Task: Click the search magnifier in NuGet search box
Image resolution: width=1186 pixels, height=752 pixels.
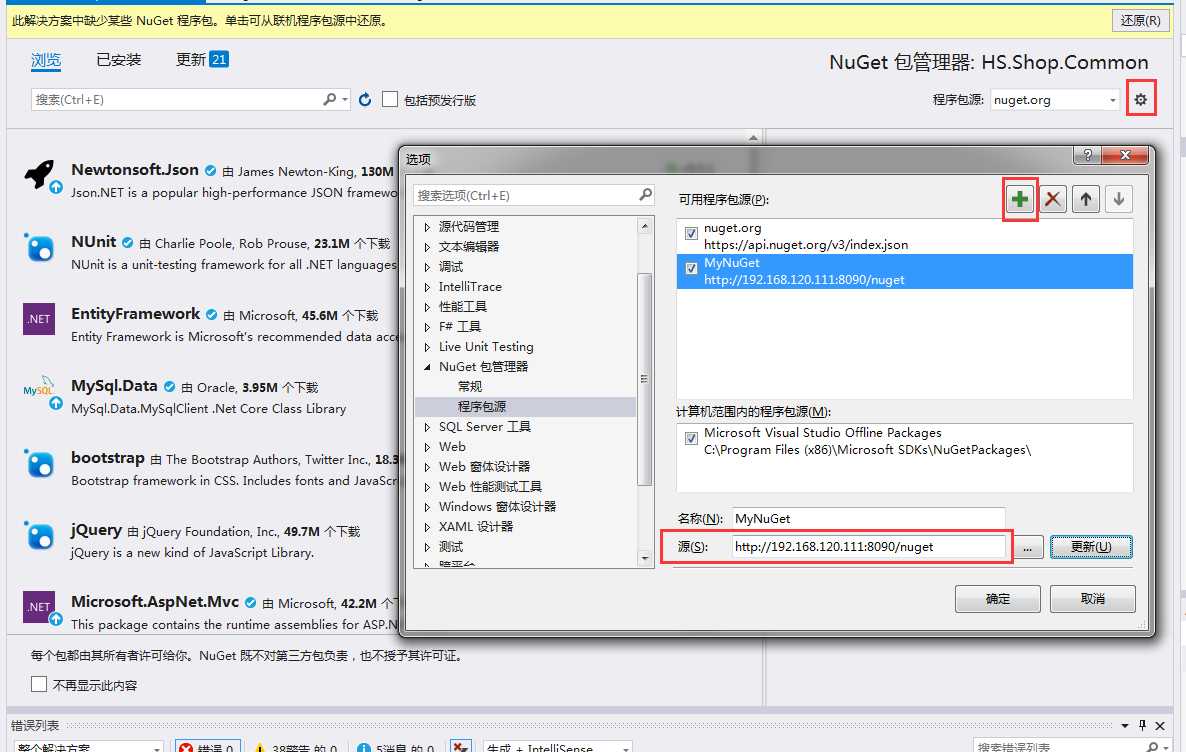Action: [329, 99]
